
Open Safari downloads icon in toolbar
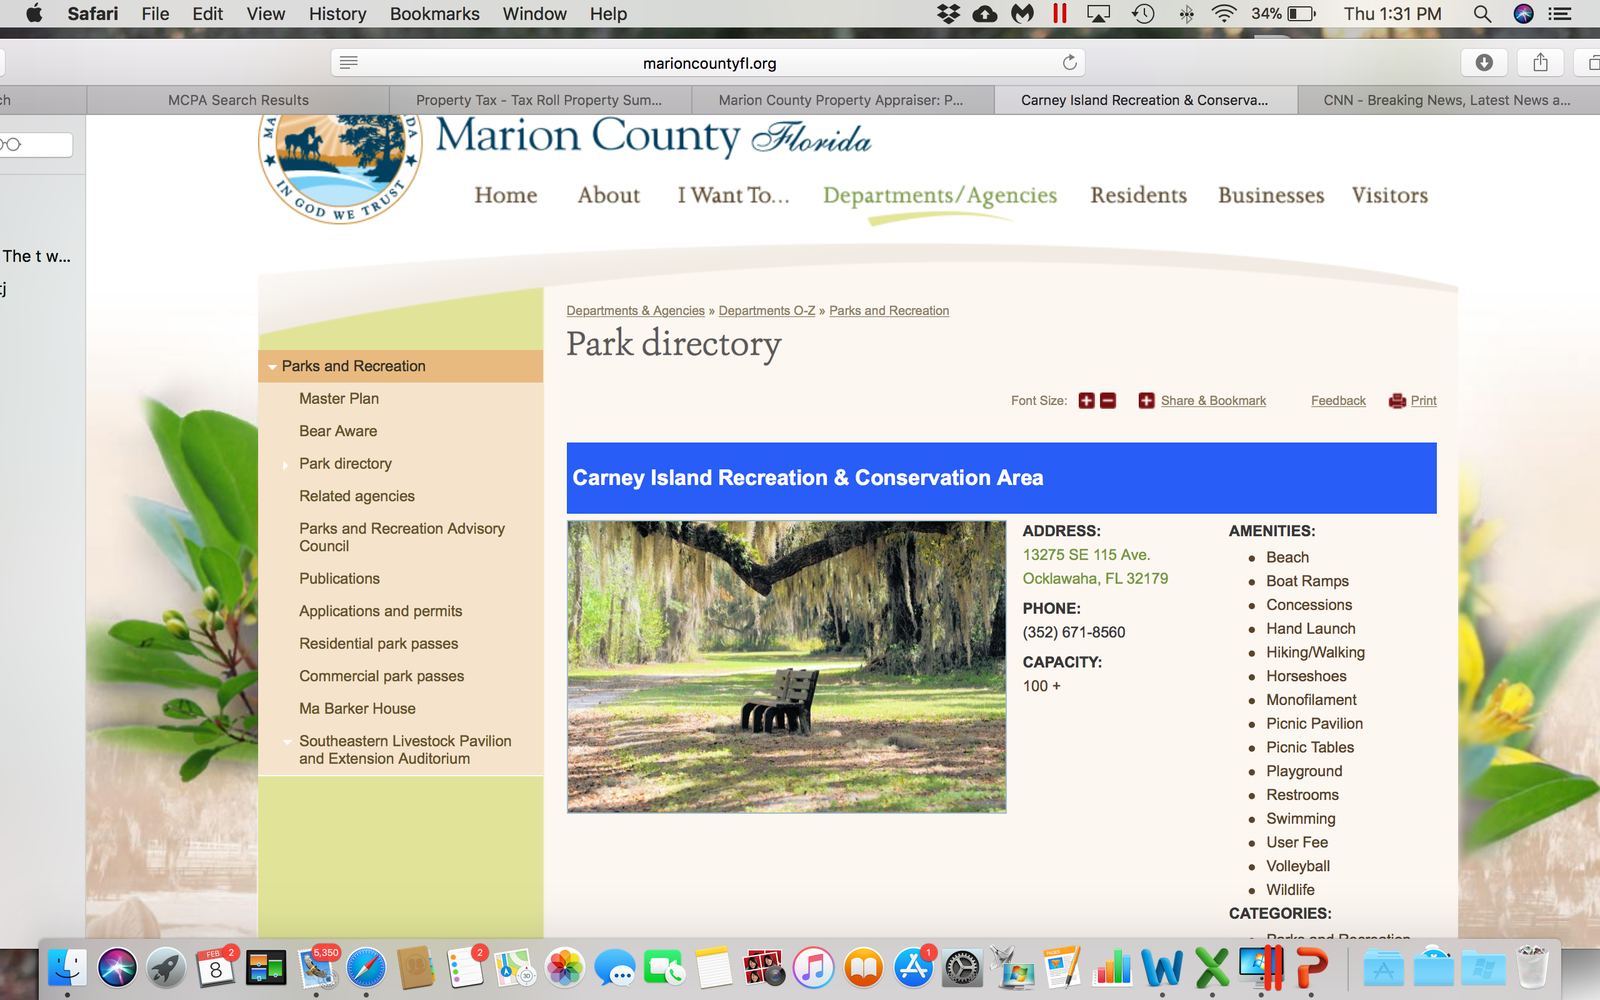pos(1484,62)
